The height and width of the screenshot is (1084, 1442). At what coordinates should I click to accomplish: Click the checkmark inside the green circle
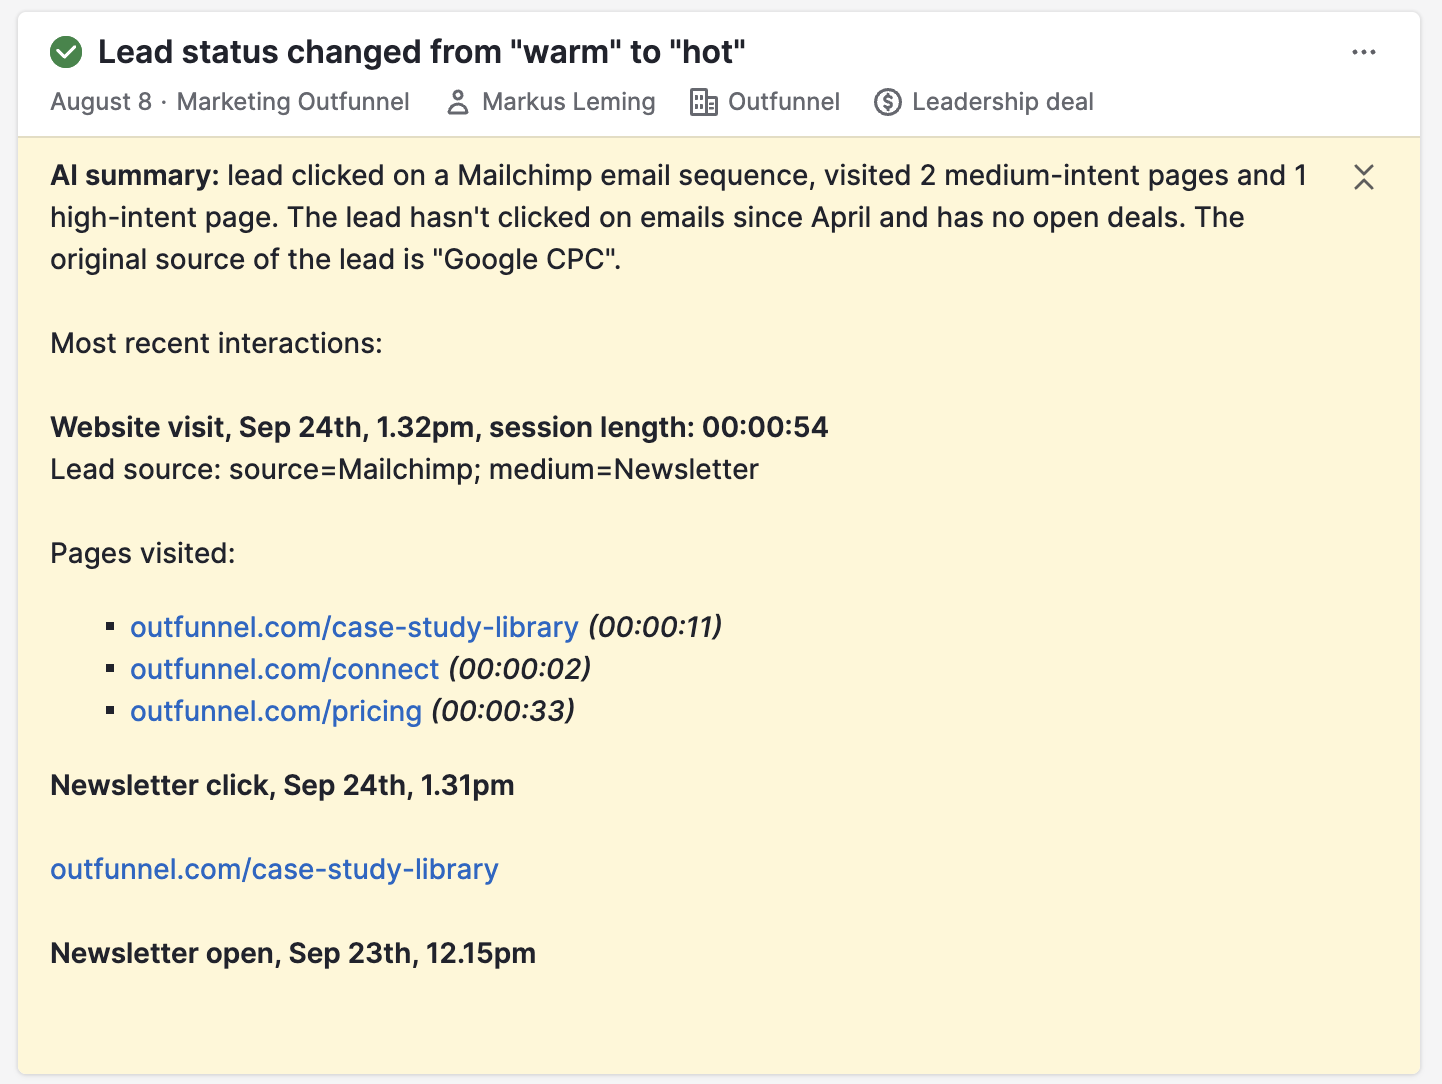65,51
